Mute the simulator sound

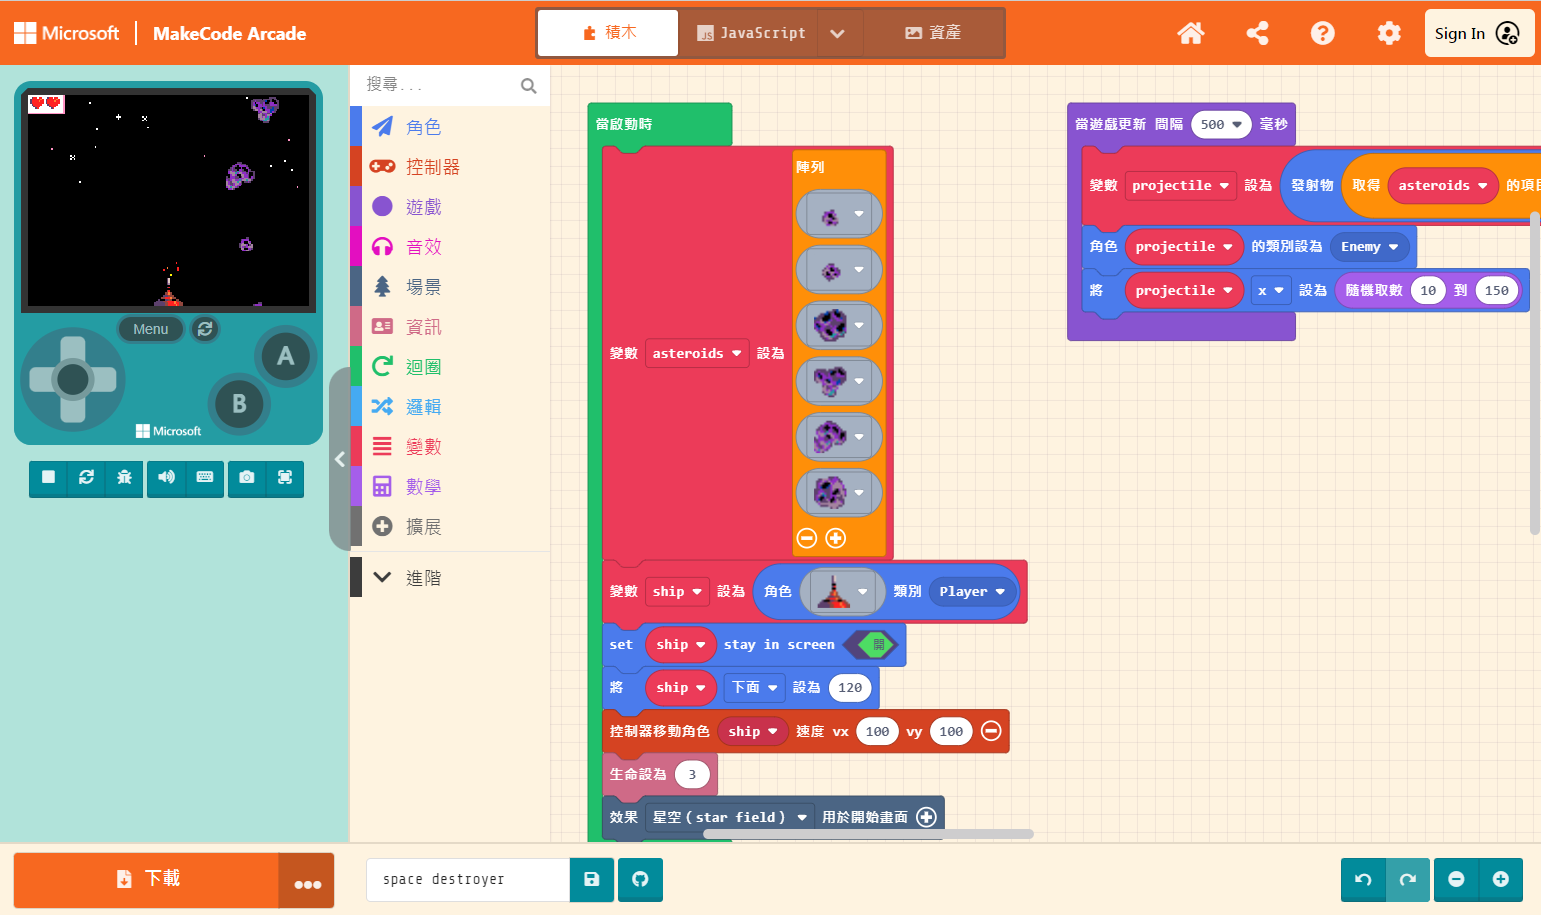[166, 479]
